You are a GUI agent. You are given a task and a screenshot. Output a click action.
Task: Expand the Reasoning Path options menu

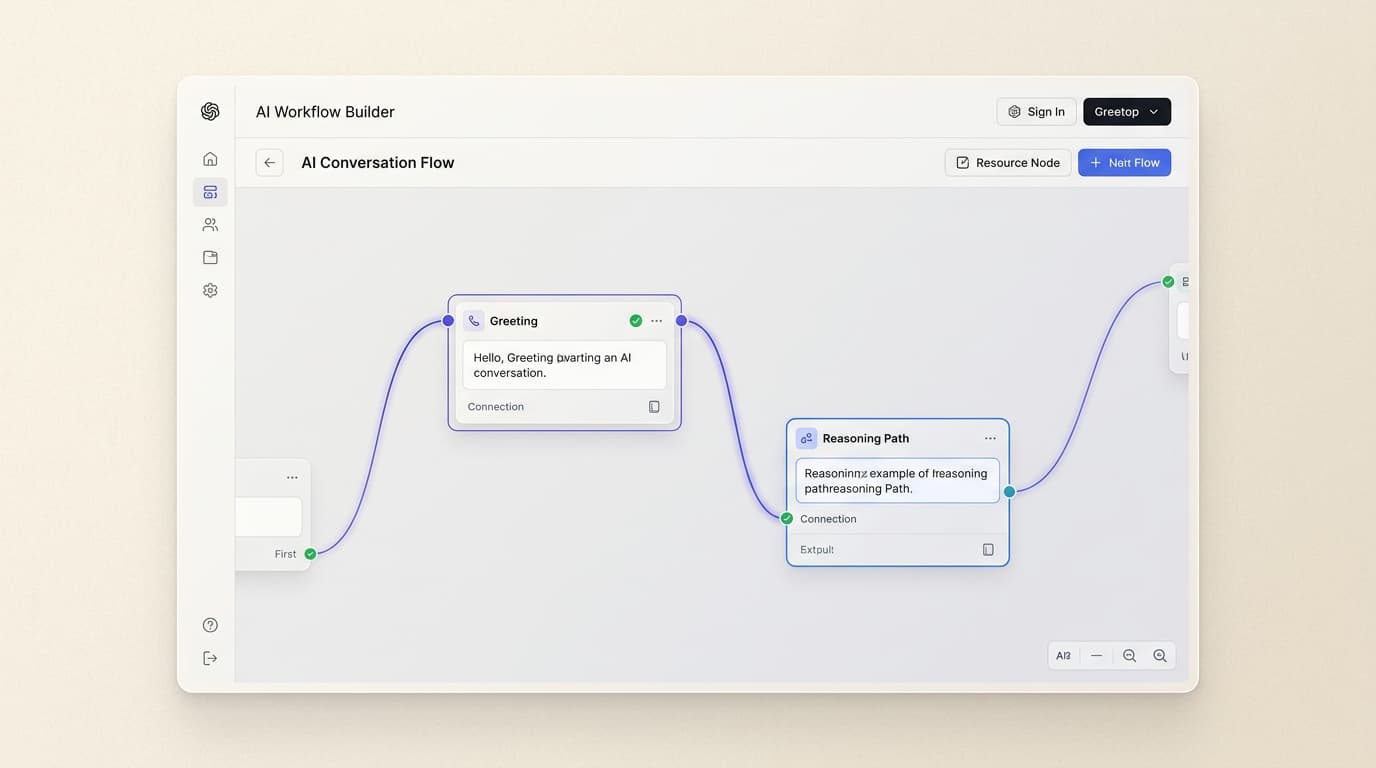click(990, 437)
